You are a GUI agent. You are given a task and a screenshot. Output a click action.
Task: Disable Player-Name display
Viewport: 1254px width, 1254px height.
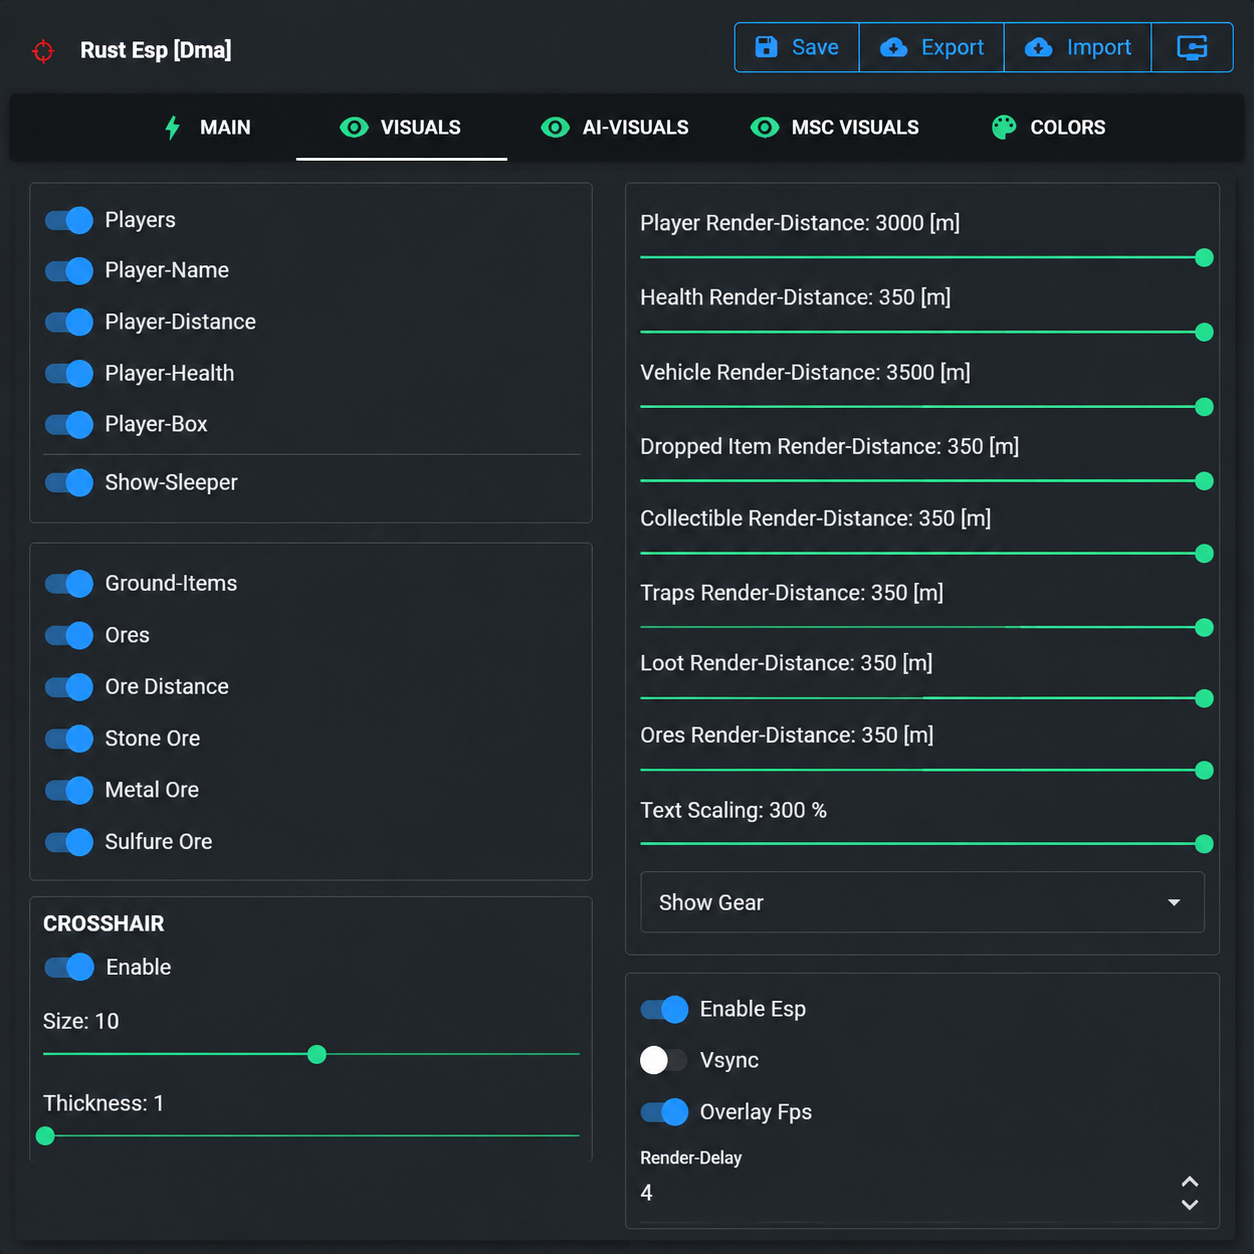click(69, 271)
